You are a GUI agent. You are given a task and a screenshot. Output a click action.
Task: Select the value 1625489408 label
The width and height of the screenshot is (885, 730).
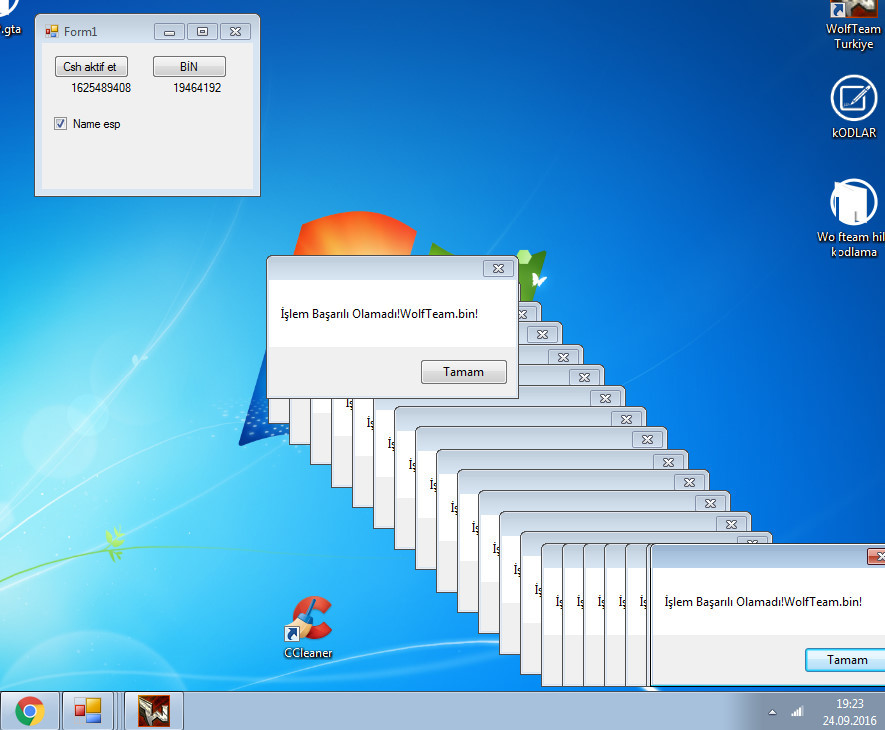pos(101,88)
